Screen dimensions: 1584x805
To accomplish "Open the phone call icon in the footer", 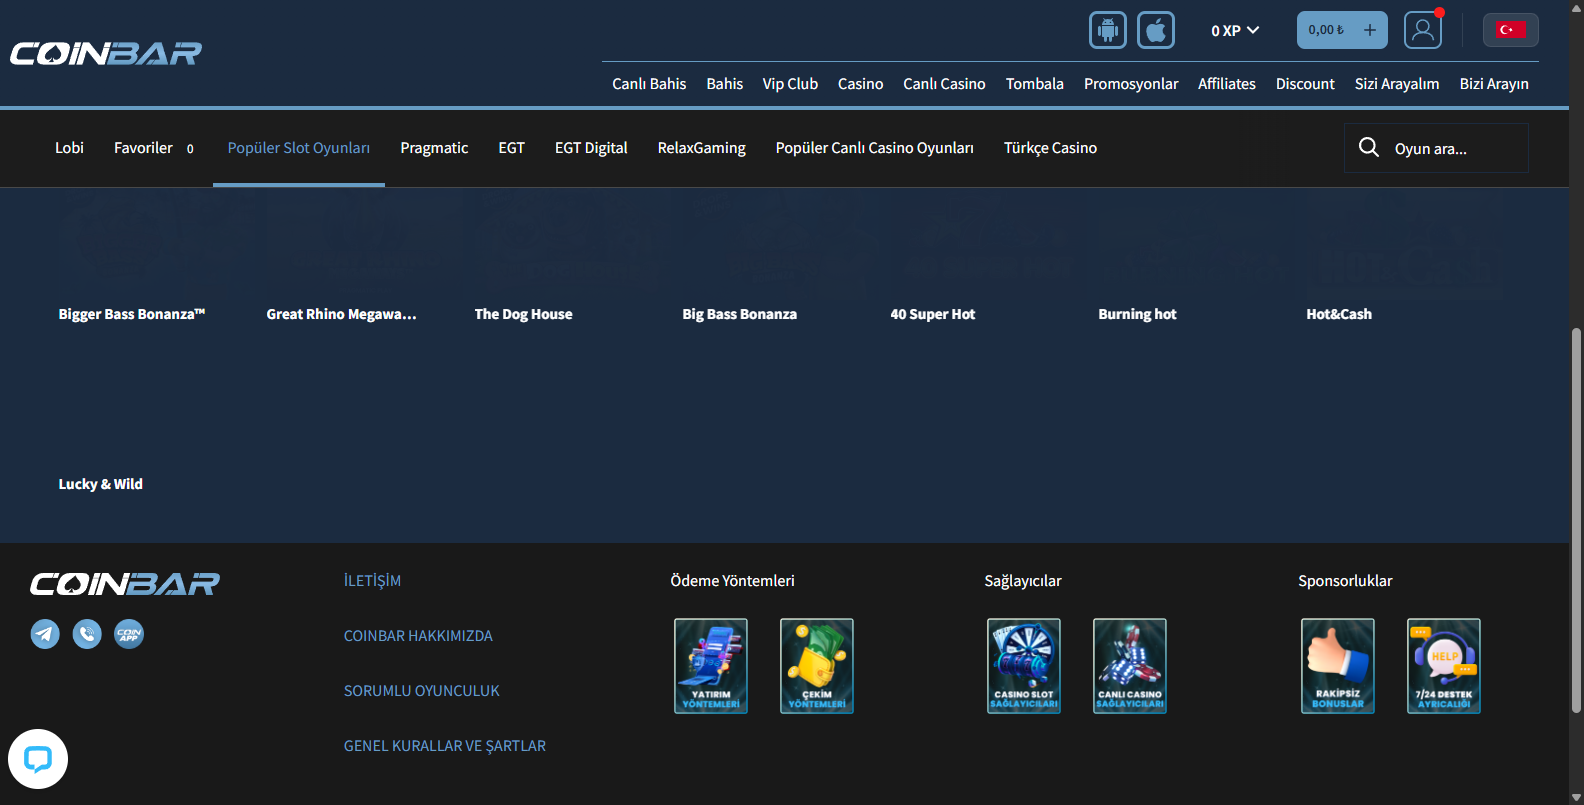I will 87,634.
